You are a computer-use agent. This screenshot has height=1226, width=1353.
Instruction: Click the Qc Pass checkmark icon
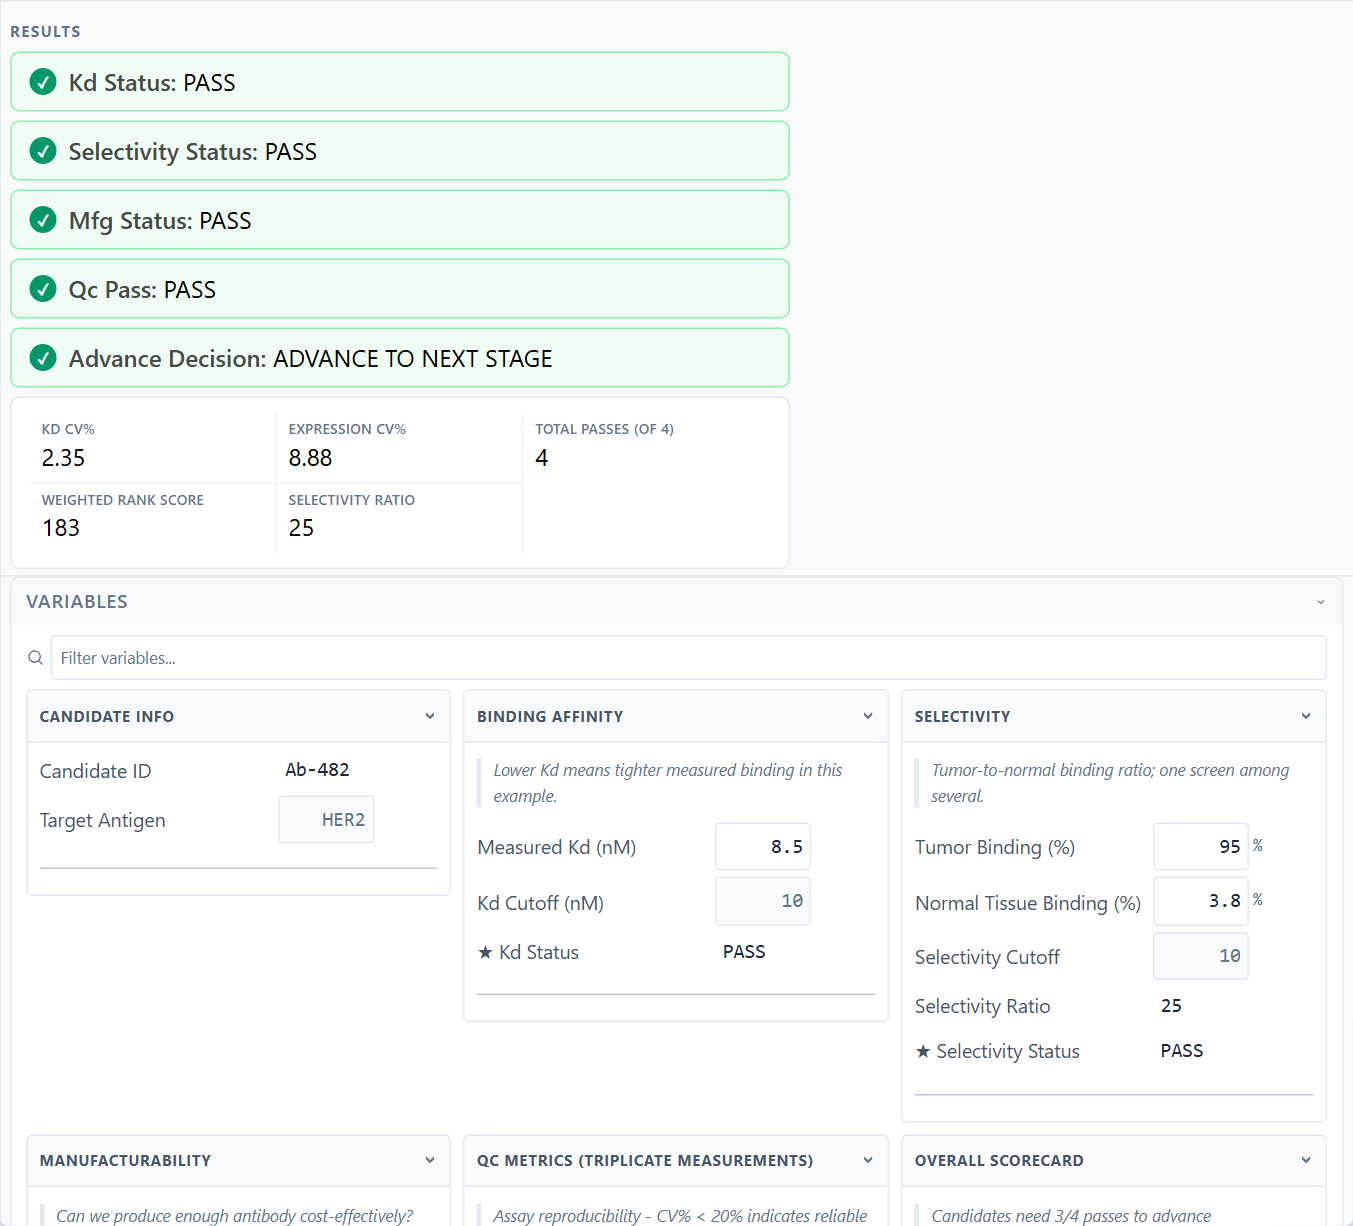(x=43, y=289)
